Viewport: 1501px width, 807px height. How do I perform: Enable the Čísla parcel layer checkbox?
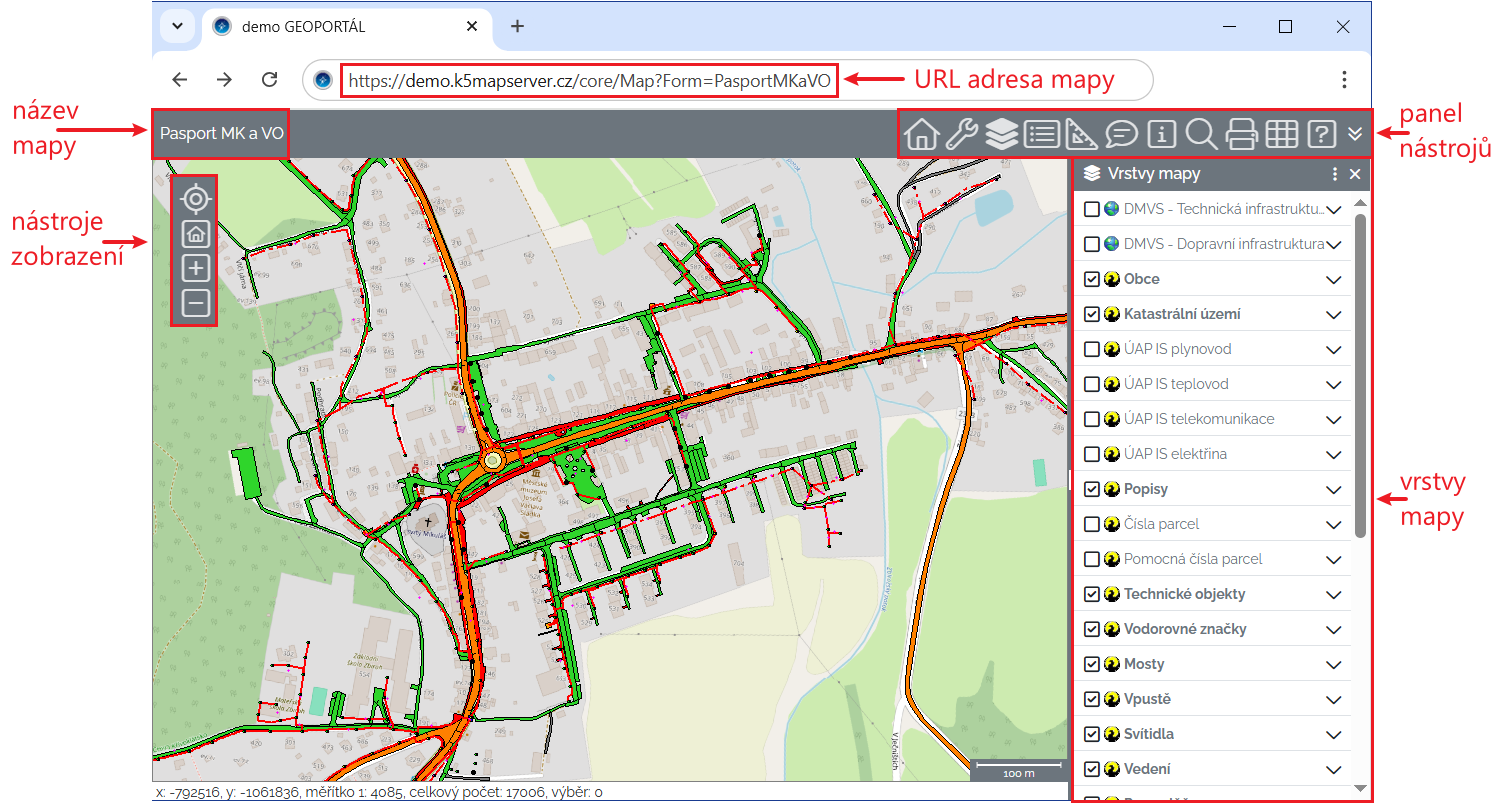coord(1092,524)
